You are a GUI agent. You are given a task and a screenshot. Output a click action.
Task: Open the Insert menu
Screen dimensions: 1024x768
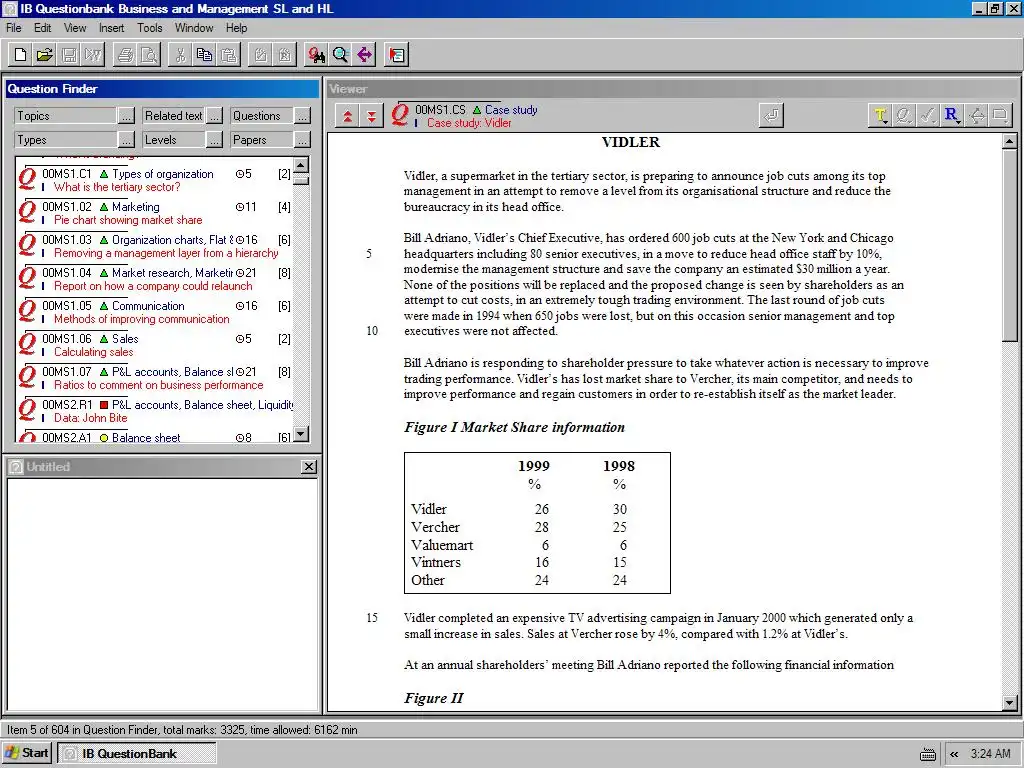(x=111, y=28)
